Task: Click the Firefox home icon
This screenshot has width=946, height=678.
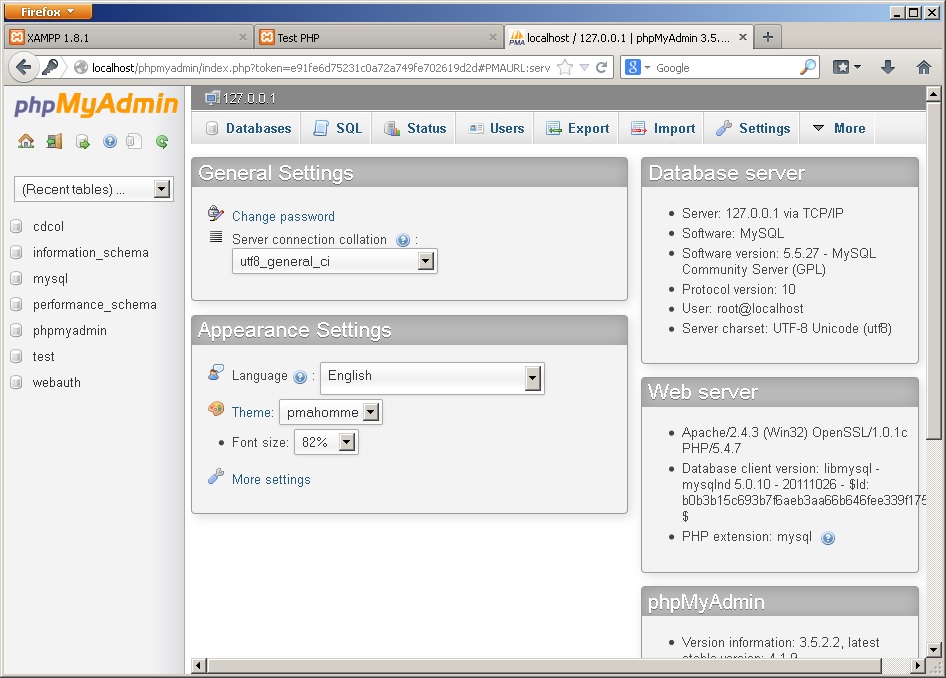Action: point(924,67)
